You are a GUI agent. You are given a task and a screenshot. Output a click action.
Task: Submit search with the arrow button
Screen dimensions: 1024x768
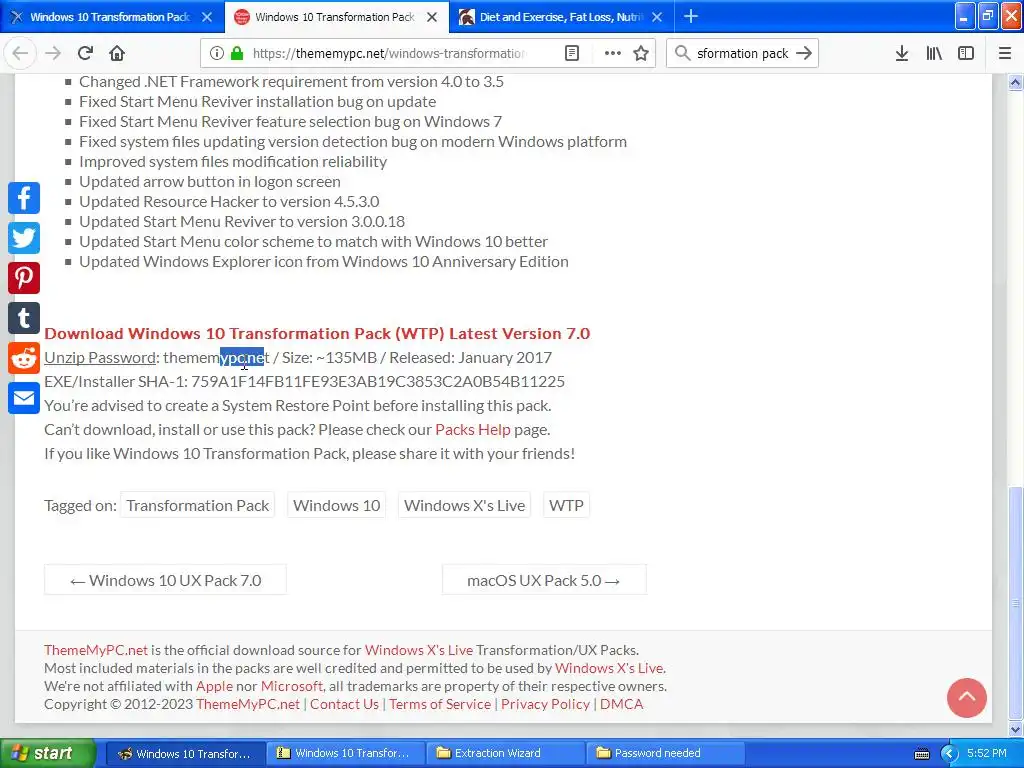coord(804,54)
